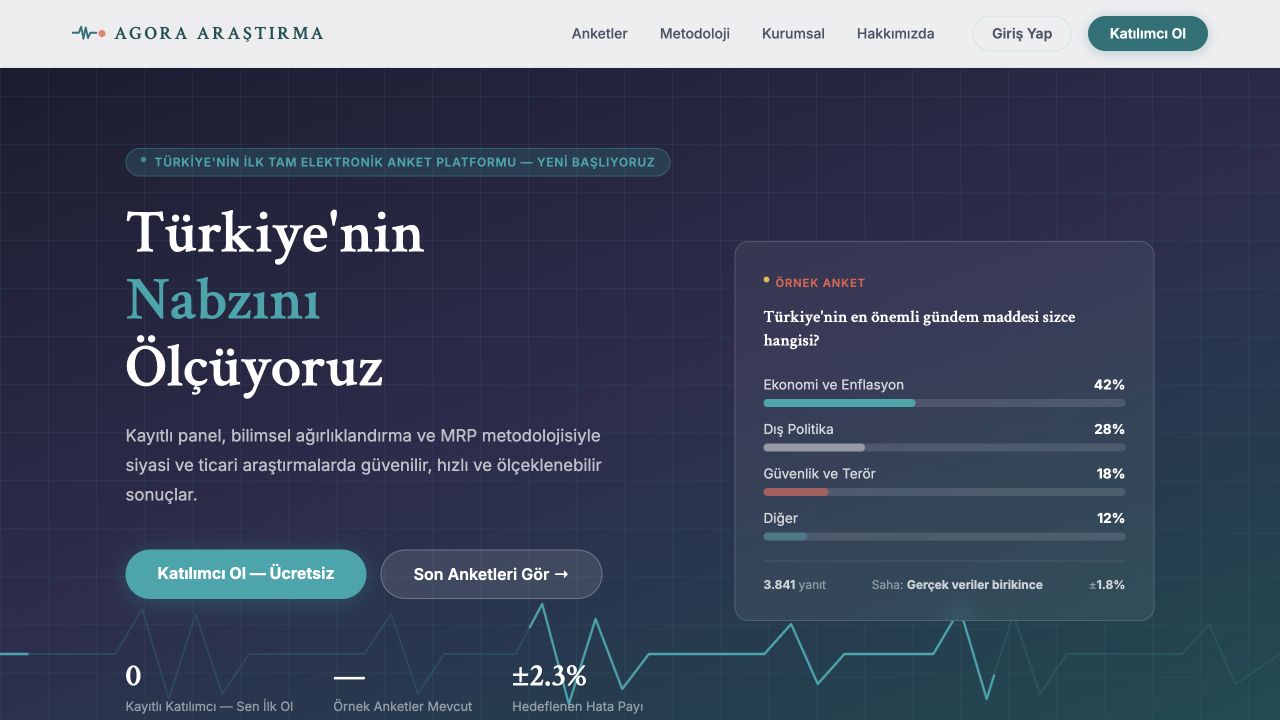The height and width of the screenshot is (720, 1280).
Task: Click the Nabzını headline word
Action: 223,299
